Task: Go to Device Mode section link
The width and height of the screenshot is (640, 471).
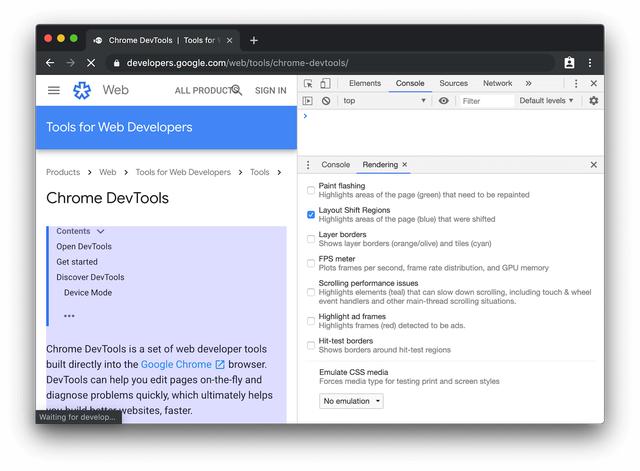Action: (88, 293)
